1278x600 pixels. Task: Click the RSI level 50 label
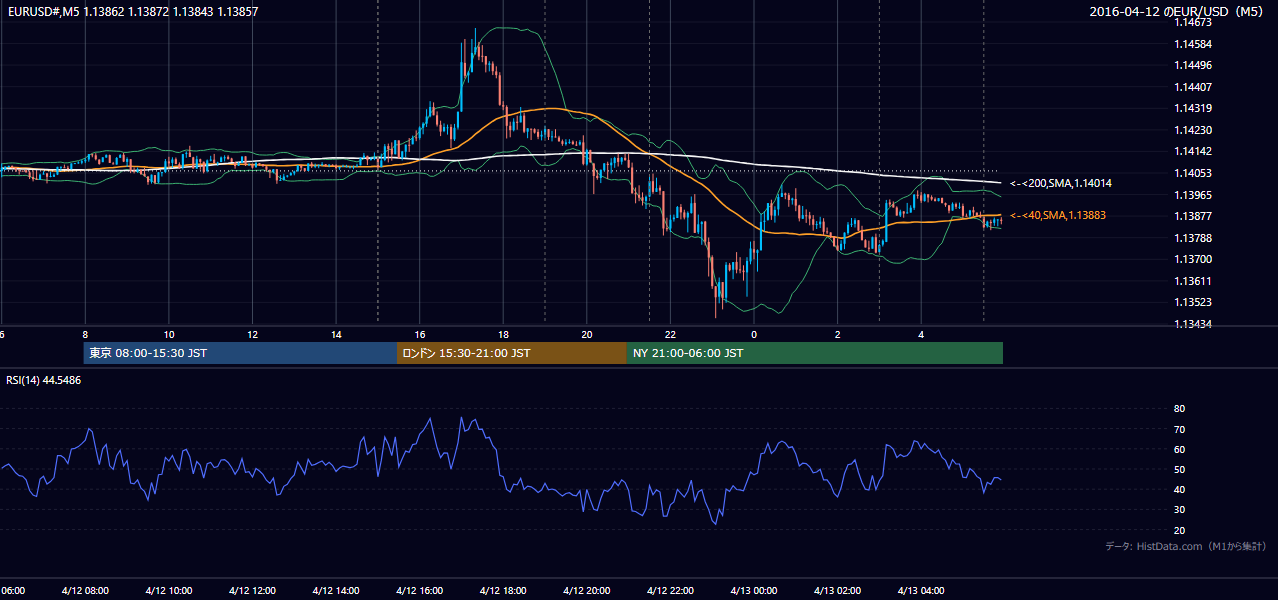[x=1179, y=469]
